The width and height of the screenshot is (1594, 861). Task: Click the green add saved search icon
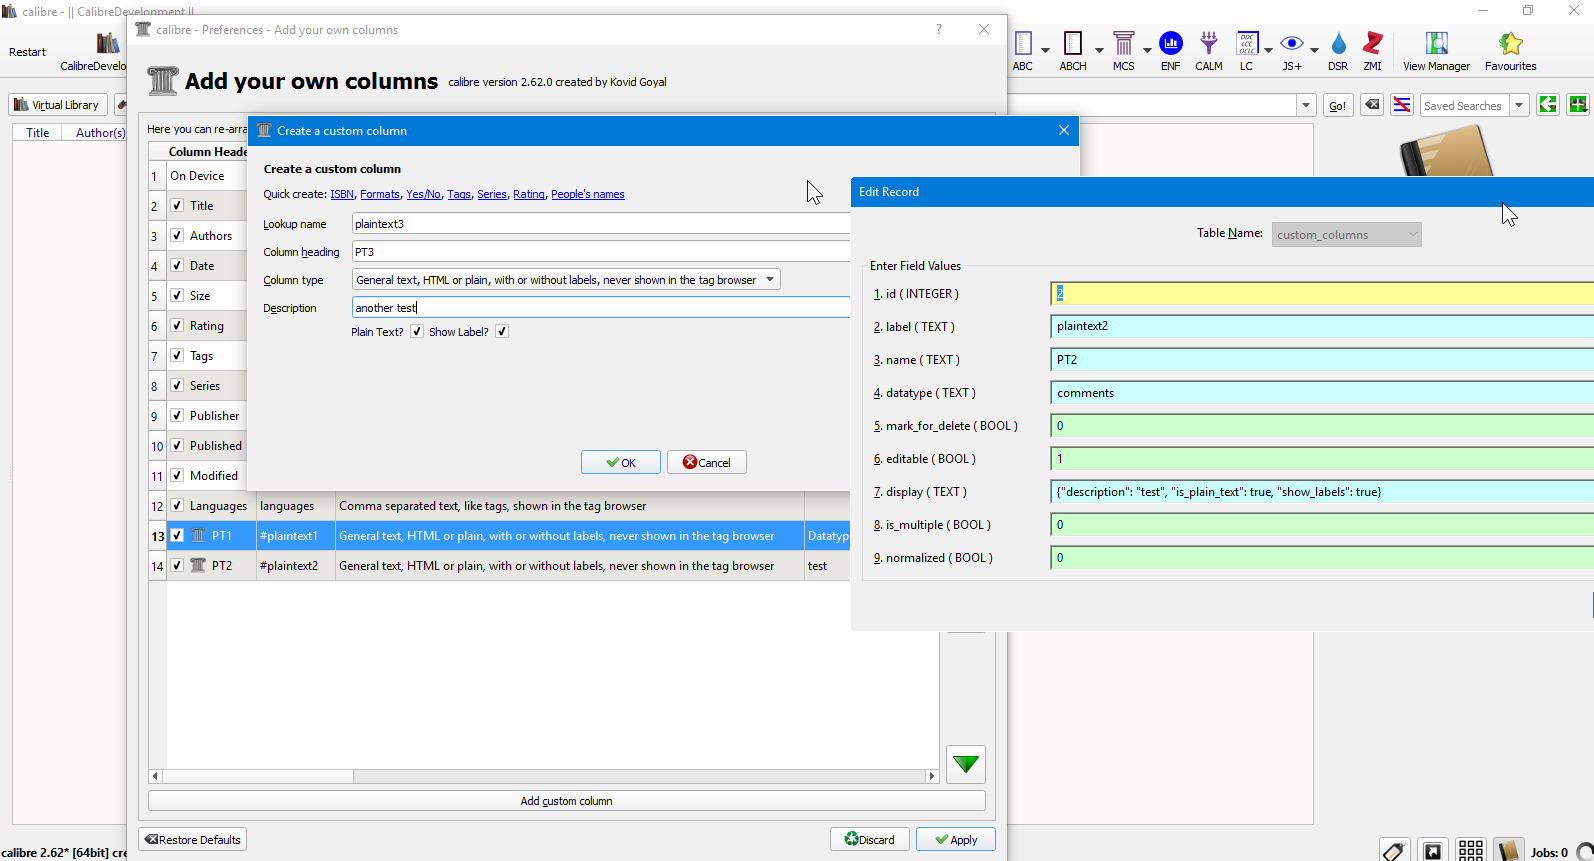click(1578, 105)
